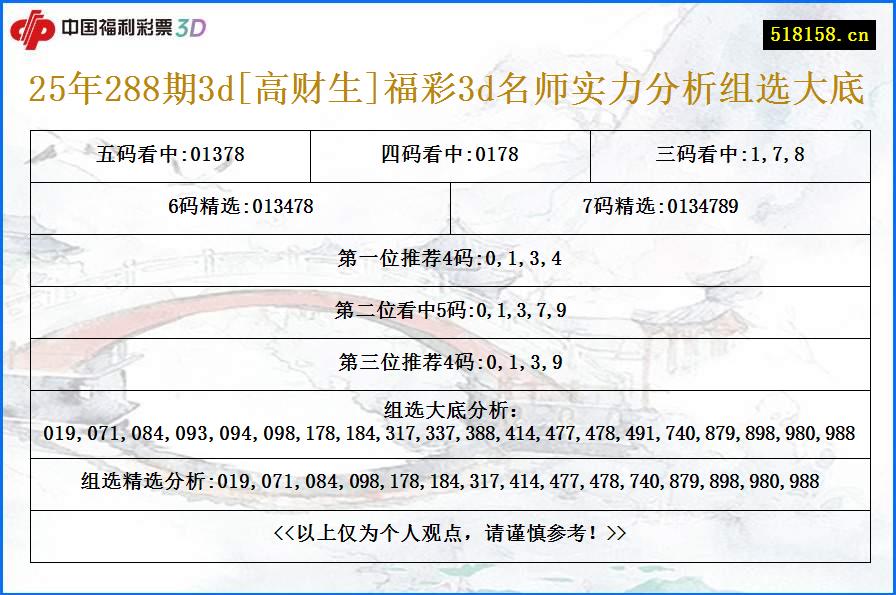Click the 第三位推荐4码:0,1,3,9 row

448,362
